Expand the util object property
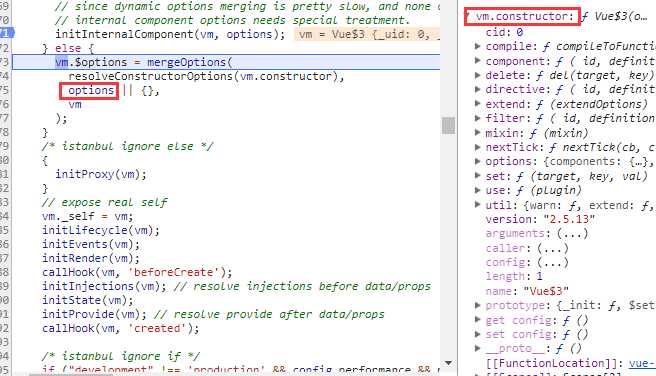 click(x=477, y=205)
